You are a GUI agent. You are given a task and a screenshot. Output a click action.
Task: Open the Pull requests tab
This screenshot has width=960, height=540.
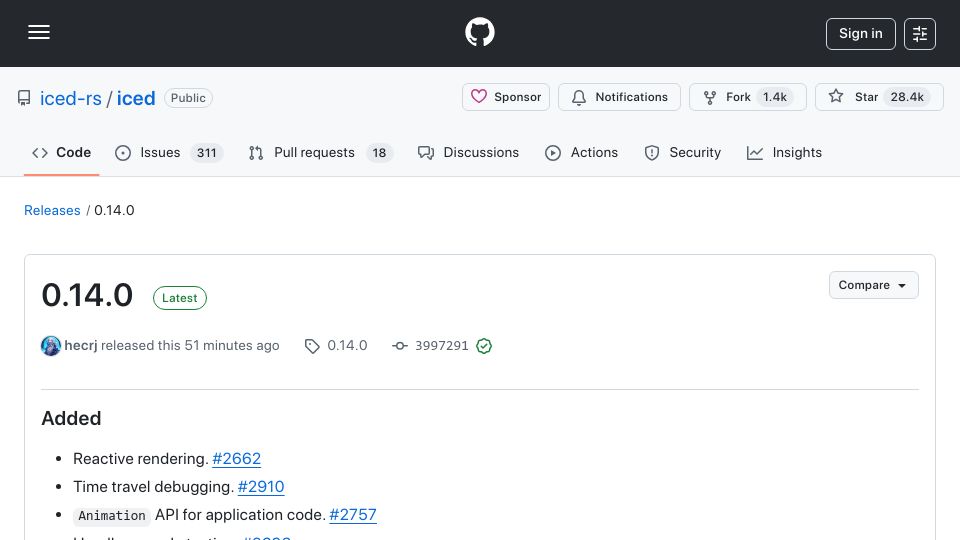(x=320, y=152)
